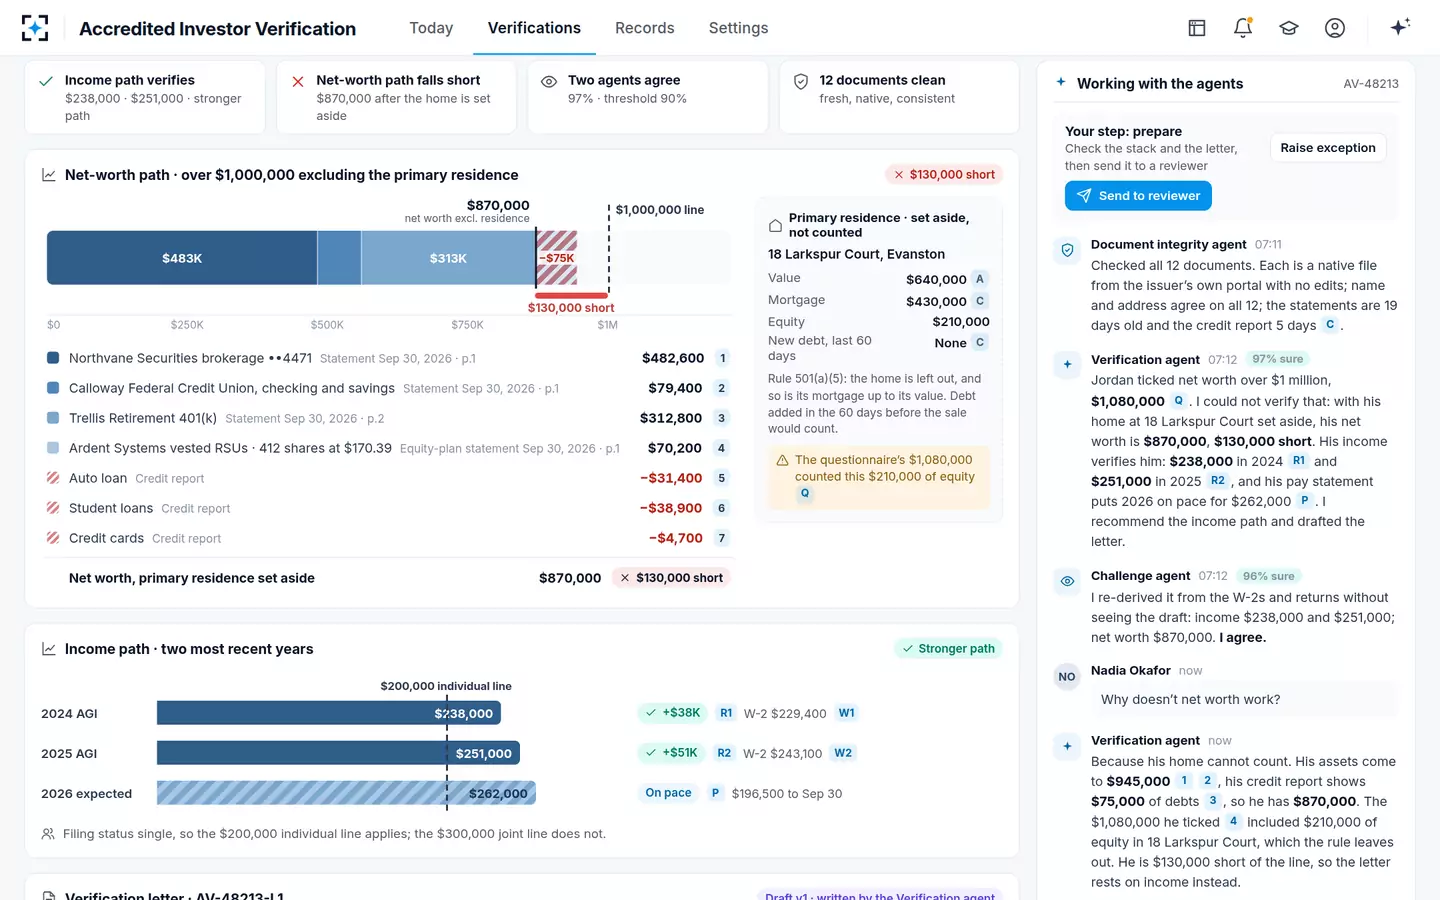Switch to the Today tab
1440x900 pixels.
(431, 28)
